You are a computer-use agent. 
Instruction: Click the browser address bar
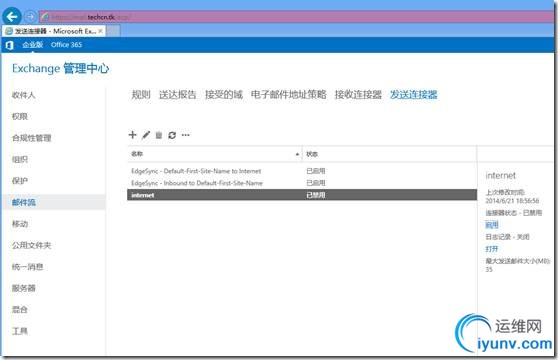point(295,17)
